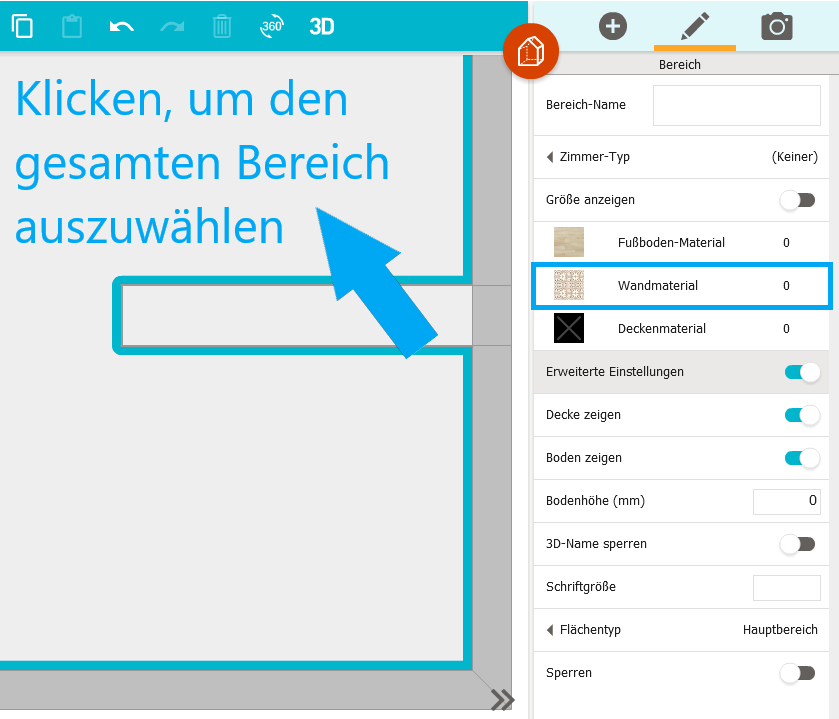Click the copy icon in the toolbar
839x719 pixels.
[22, 26]
